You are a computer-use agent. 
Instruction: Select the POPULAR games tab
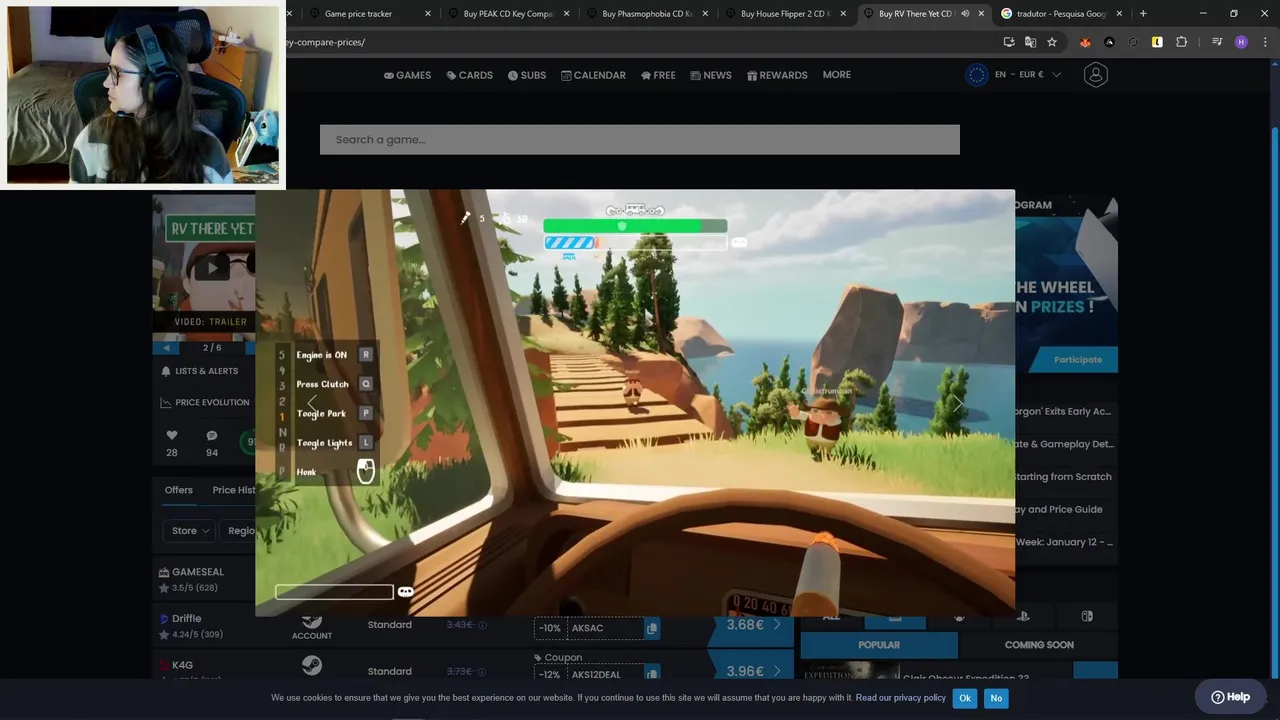click(879, 645)
